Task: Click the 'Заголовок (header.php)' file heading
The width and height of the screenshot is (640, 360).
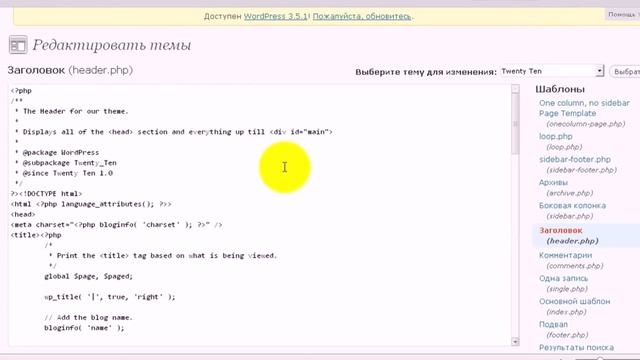Action: (x=70, y=70)
